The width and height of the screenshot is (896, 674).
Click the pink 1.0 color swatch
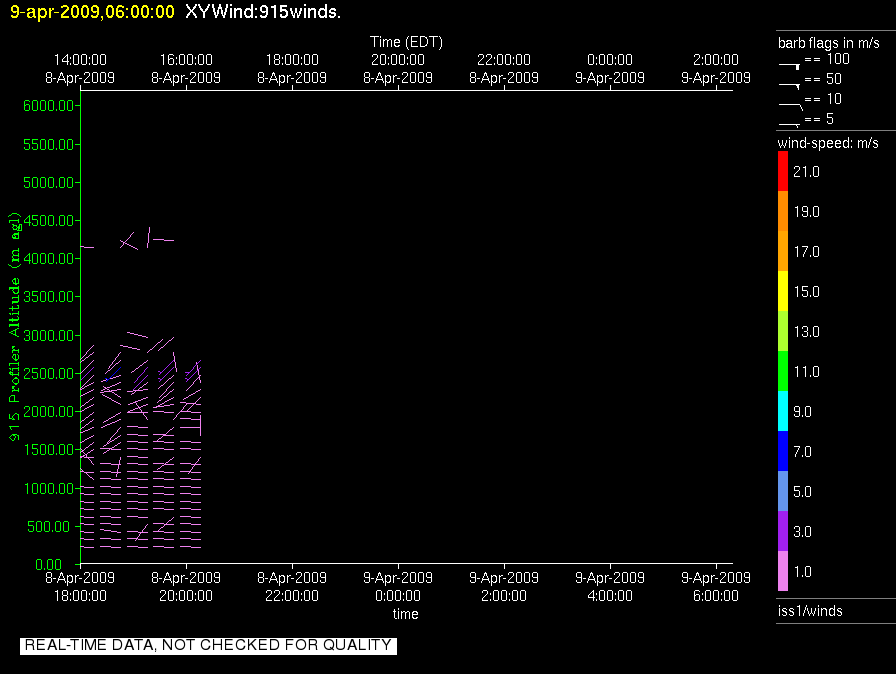tap(783, 571)
